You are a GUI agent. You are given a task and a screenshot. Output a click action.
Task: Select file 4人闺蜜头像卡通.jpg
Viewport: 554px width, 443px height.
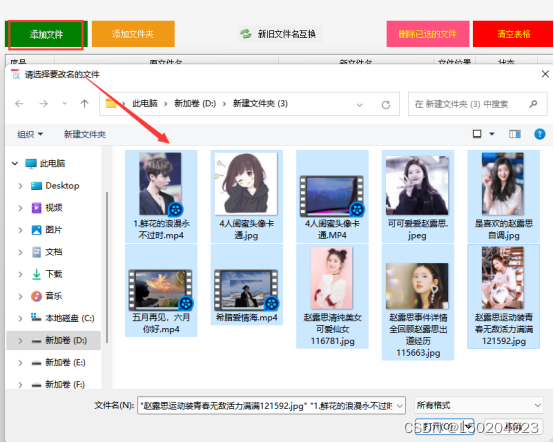[247, 196]
